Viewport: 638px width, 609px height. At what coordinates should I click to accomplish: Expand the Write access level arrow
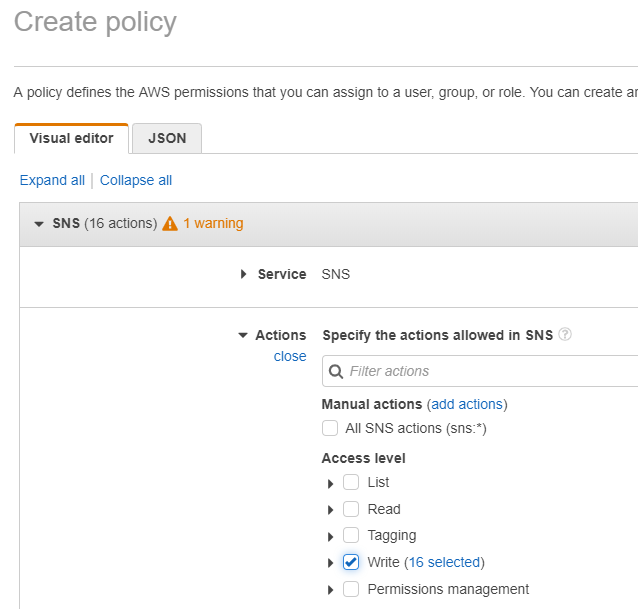[330, 563]
